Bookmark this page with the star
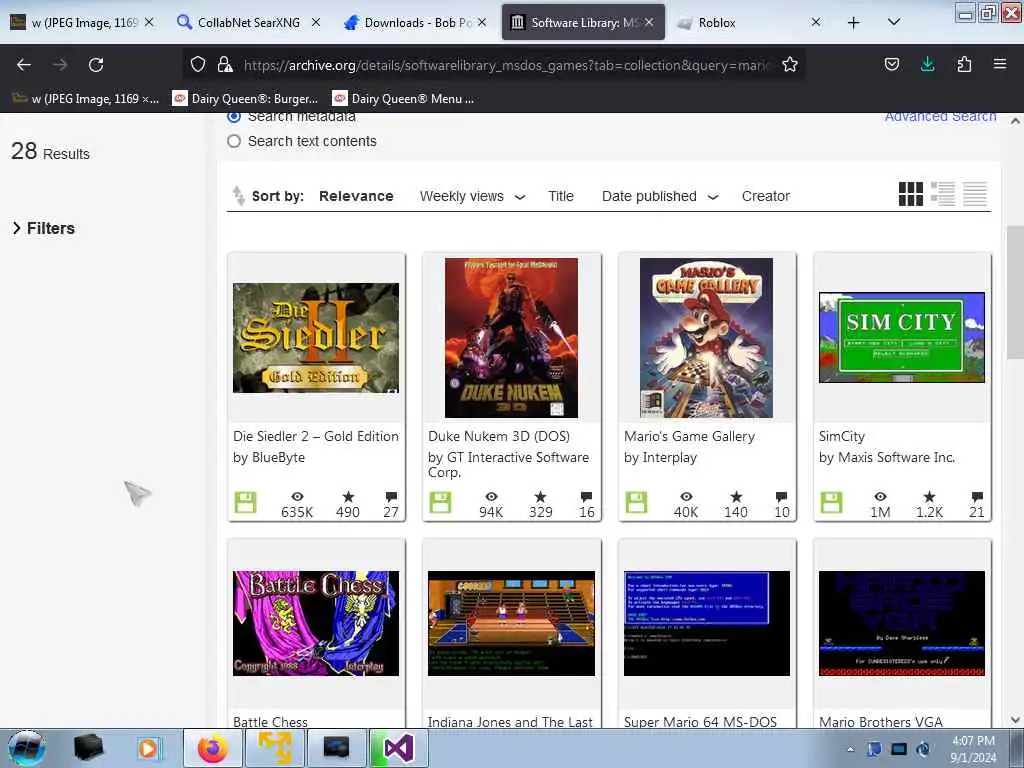The width and height of the screenshot is (1024, 768). [x=790, y=65]
